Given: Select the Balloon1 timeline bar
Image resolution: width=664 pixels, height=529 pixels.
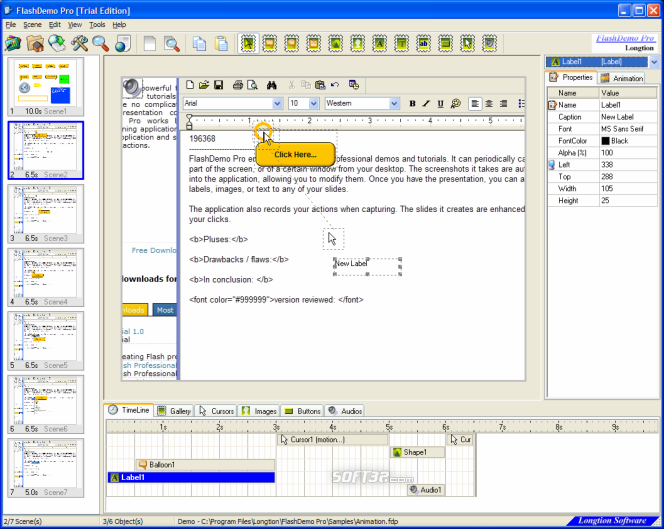Looking at the screenshot, I should tap(205, 465).
